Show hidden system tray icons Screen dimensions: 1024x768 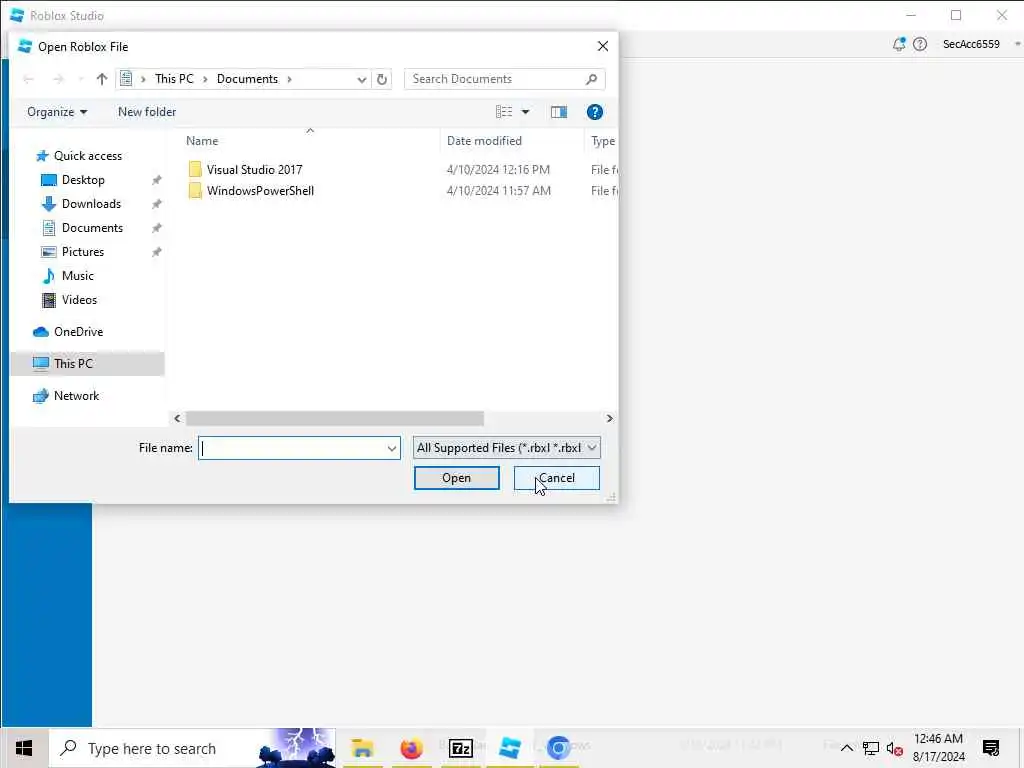coord(846,748)
